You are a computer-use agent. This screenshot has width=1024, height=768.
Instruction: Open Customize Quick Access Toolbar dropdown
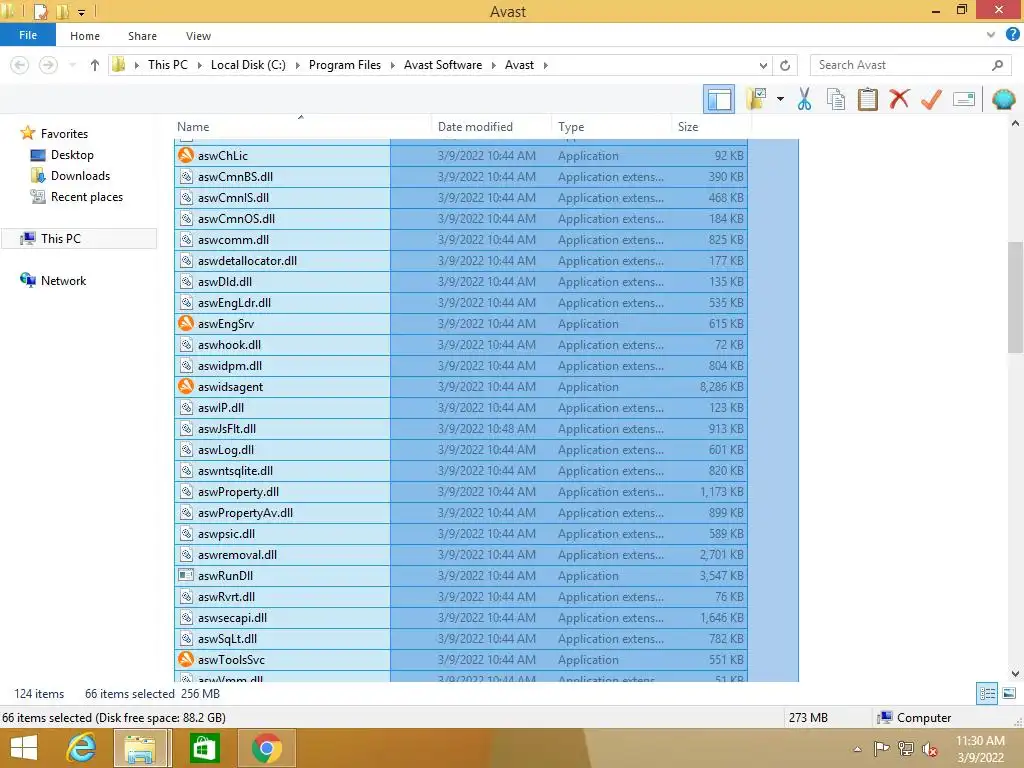pos(82,12)
